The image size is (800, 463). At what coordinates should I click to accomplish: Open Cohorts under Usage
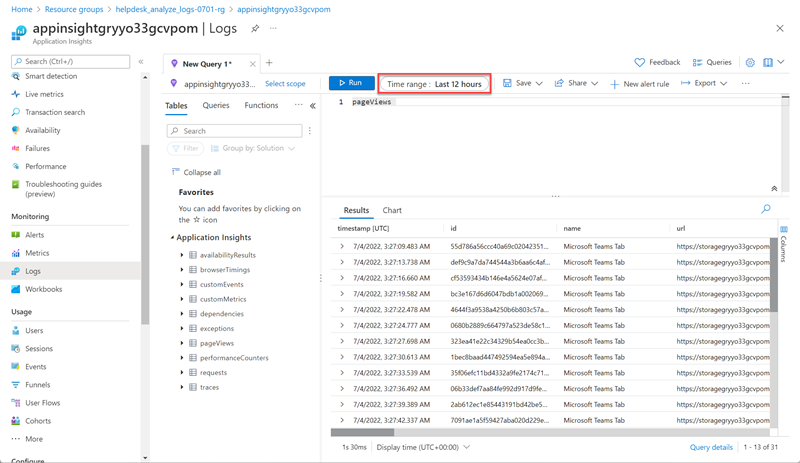[x=38, y=421]
